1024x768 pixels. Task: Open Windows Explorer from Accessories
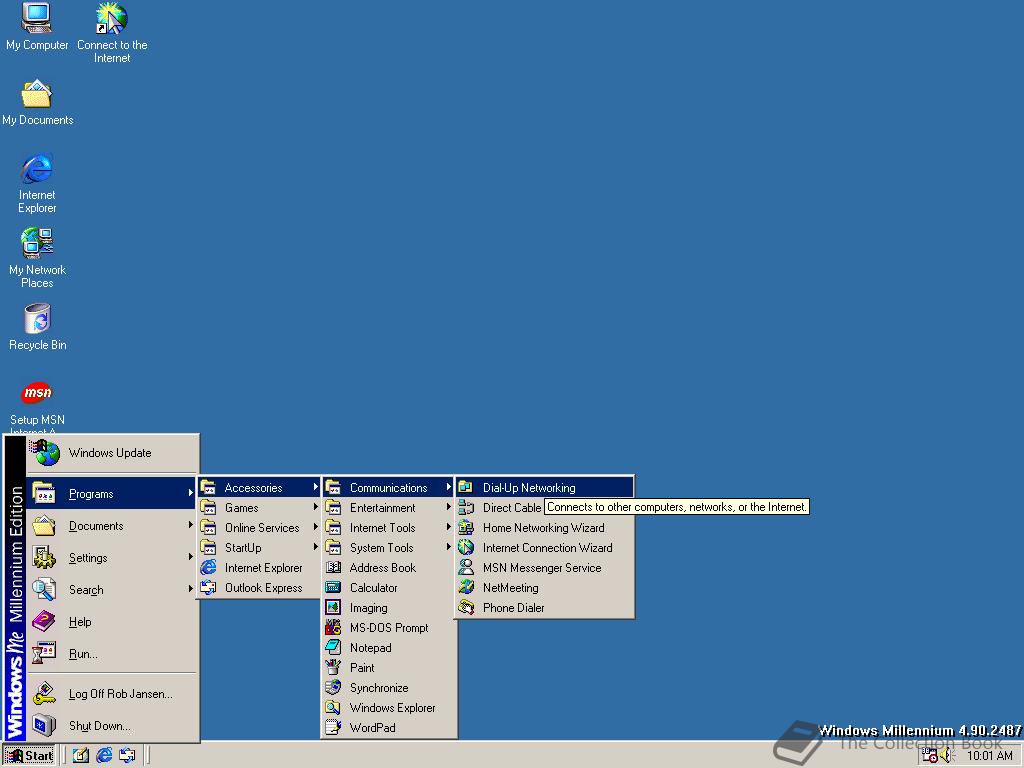[x=389, y=707]
